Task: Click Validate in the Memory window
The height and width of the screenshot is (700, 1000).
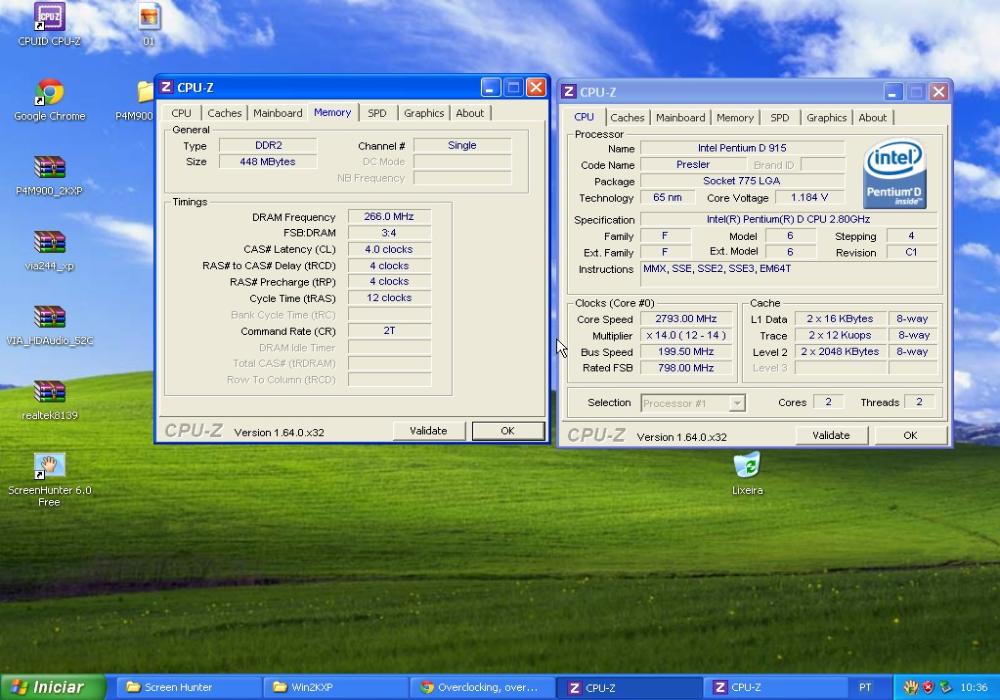Action: [429, 431]
